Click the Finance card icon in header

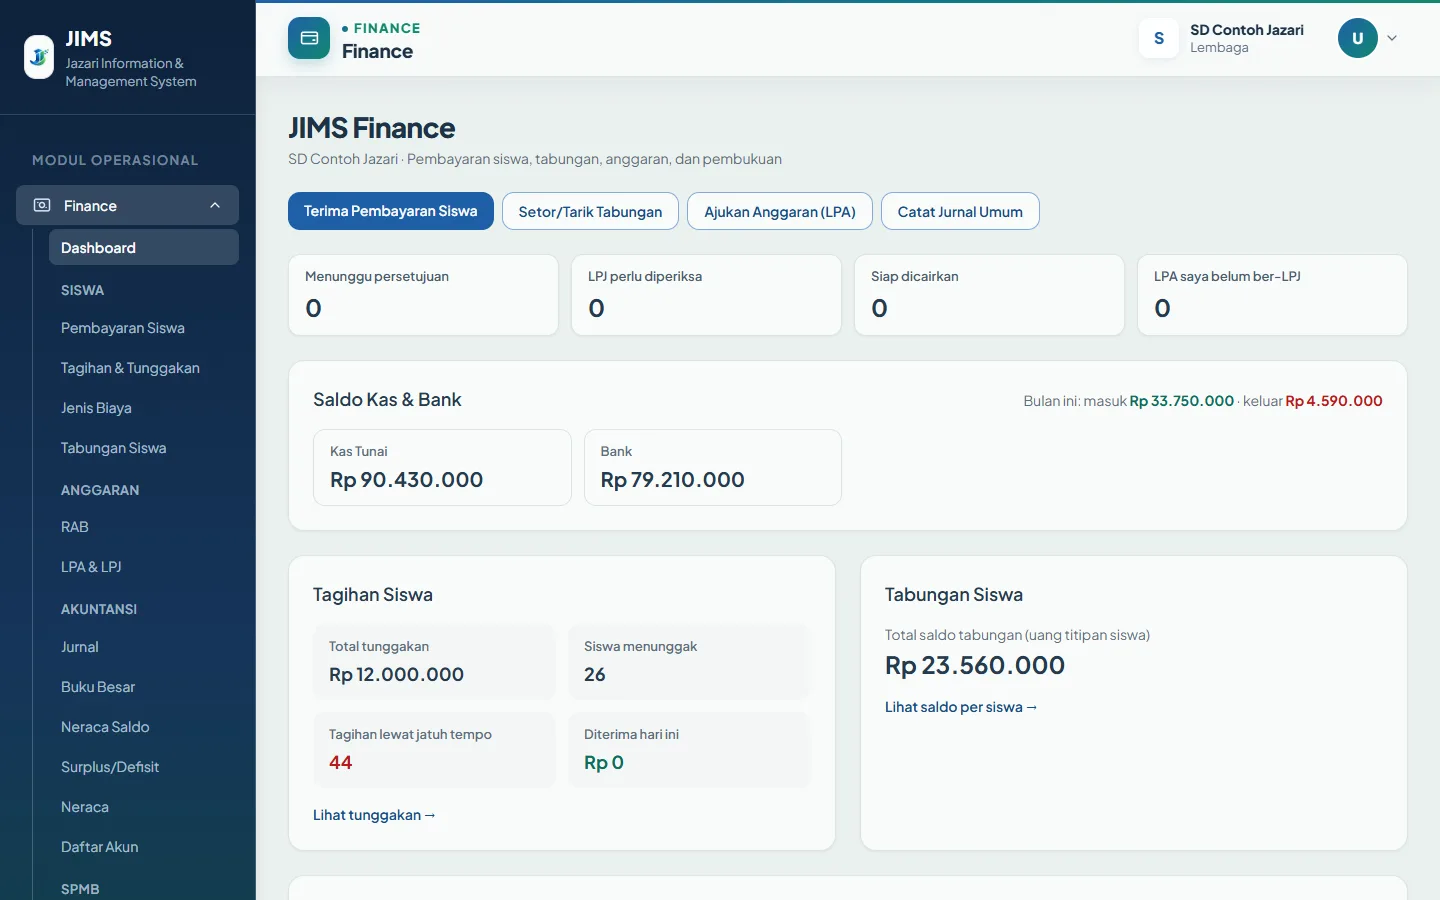point(309,38)
